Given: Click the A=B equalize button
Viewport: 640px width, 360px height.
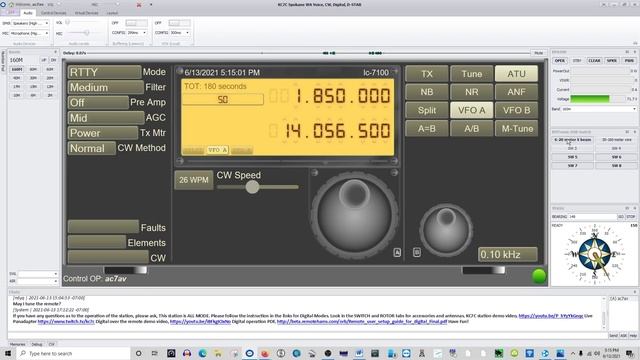Looking at the screenshot, I should pos(427,129).
